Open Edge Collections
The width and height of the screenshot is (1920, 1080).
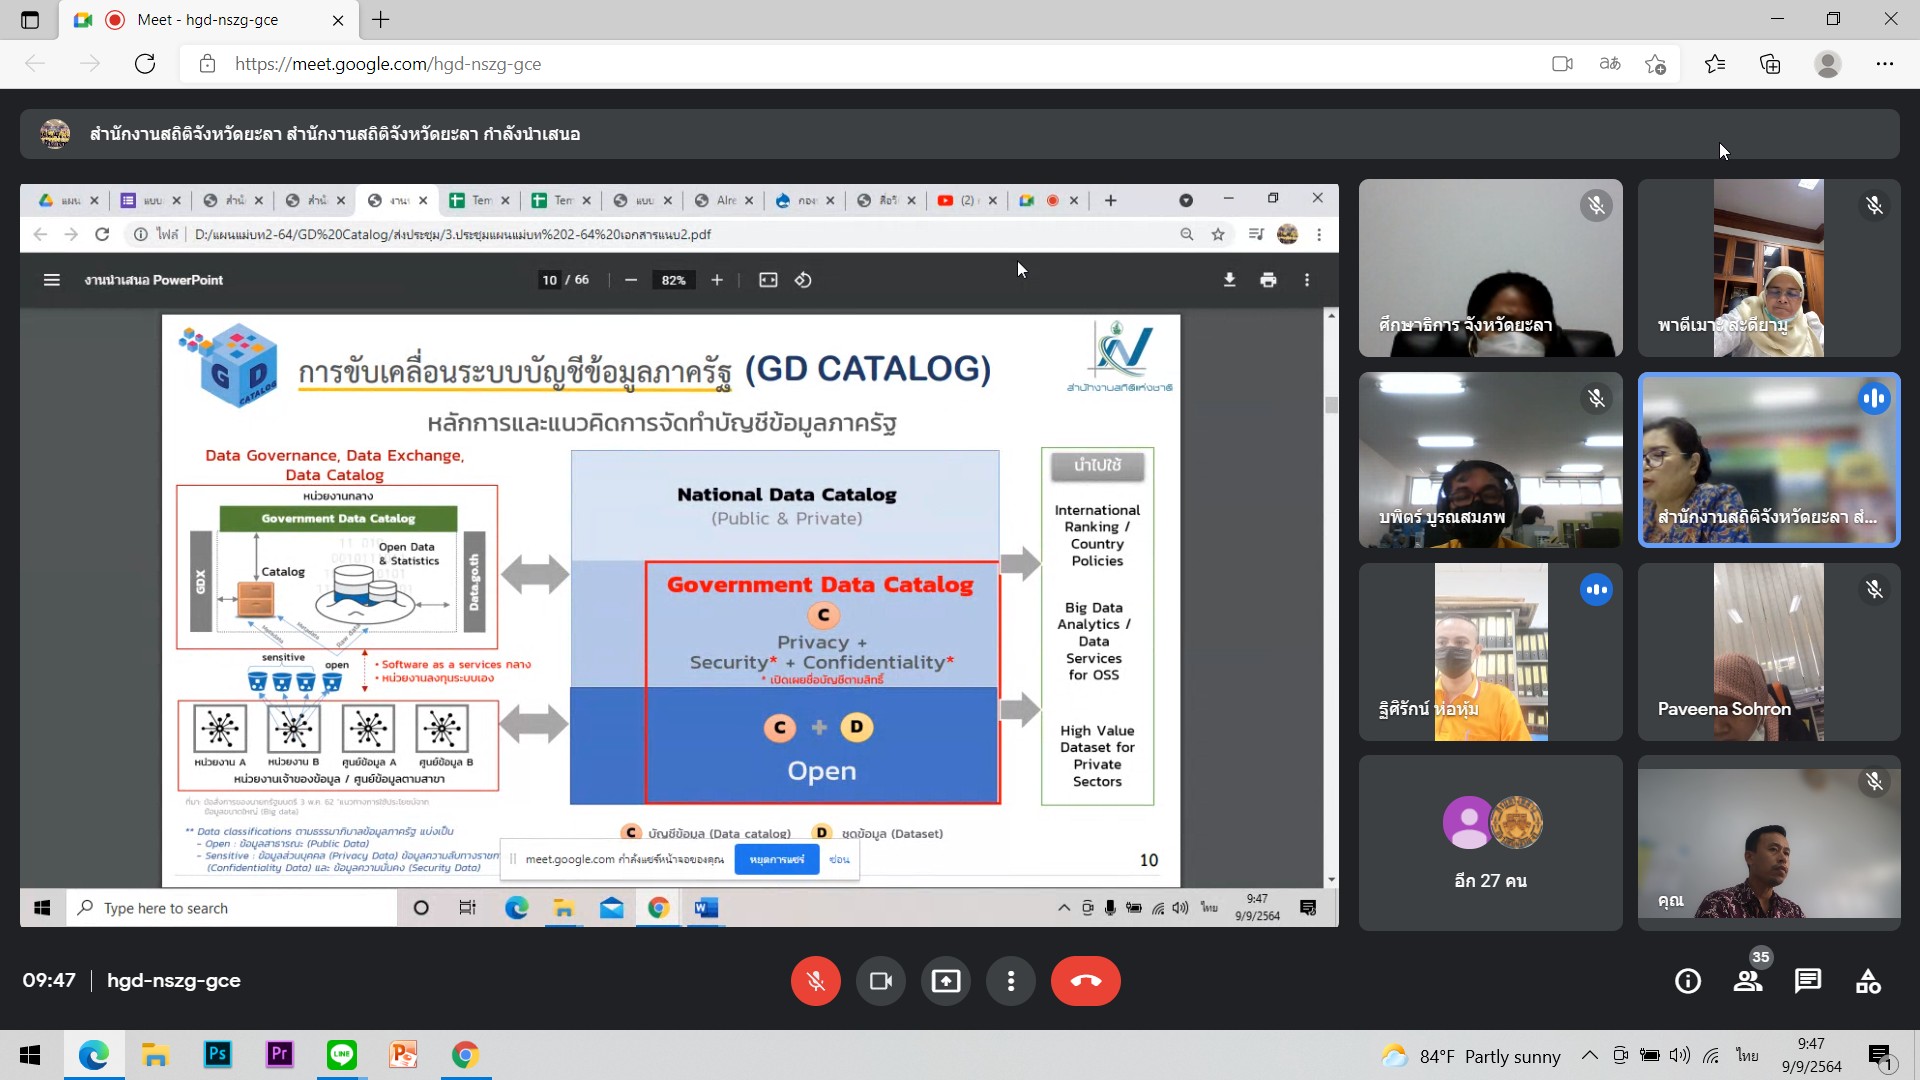pos(1770,64)
